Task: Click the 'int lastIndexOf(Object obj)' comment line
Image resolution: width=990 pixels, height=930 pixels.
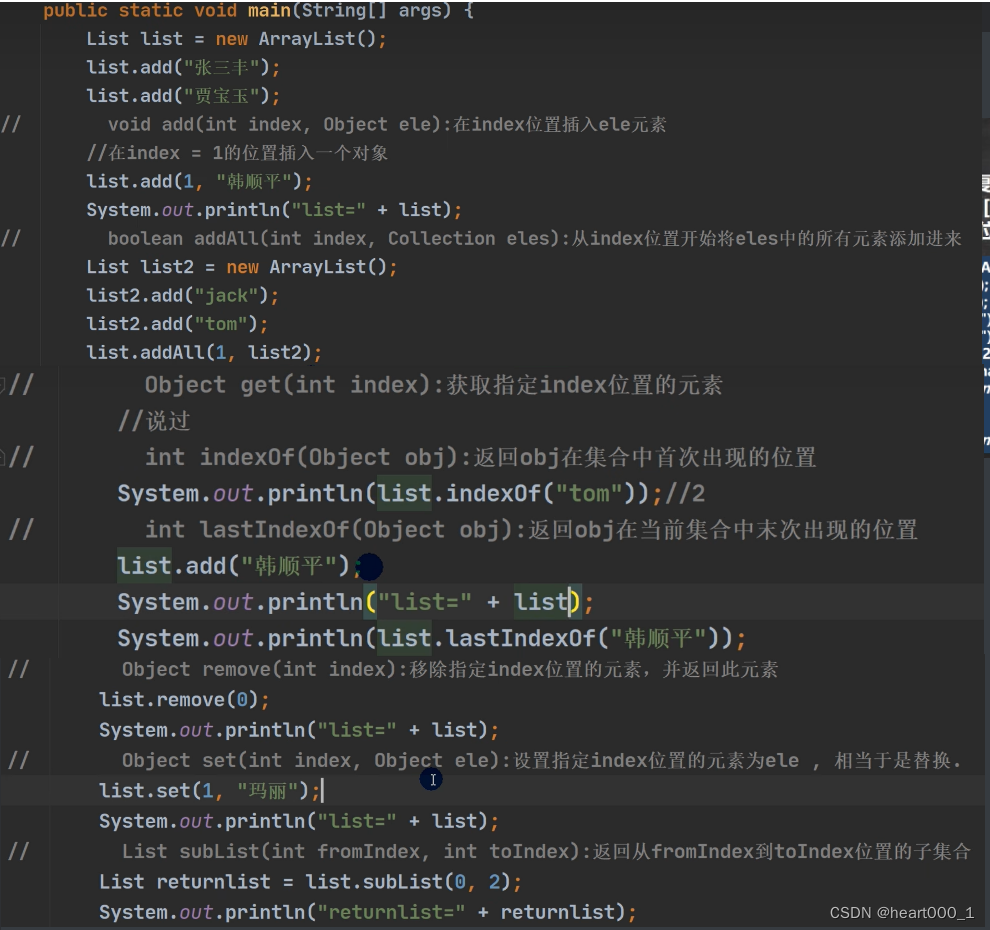Action: pos(531,530)
